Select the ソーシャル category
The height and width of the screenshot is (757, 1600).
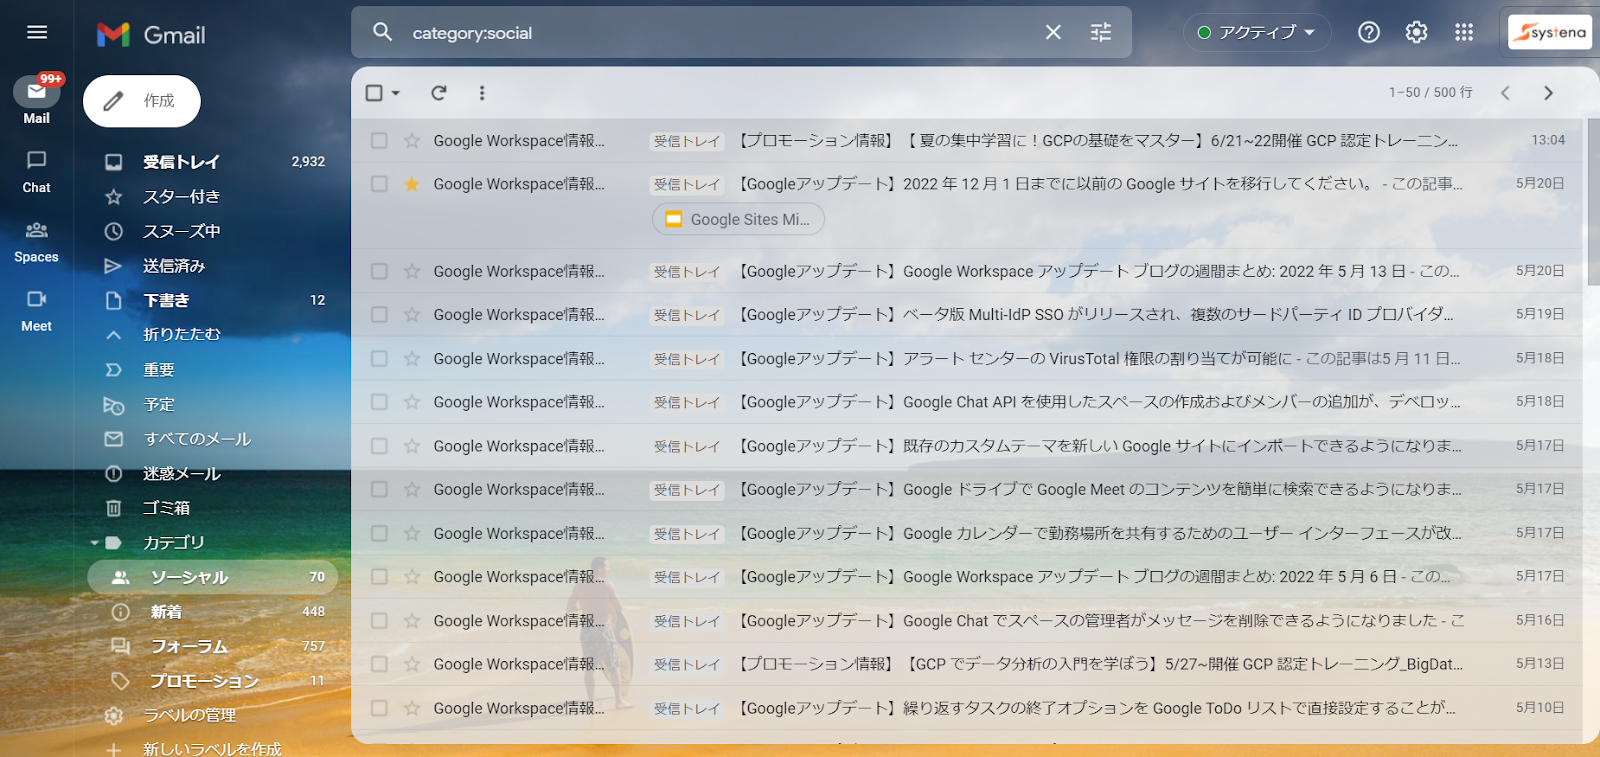[213, 577]
